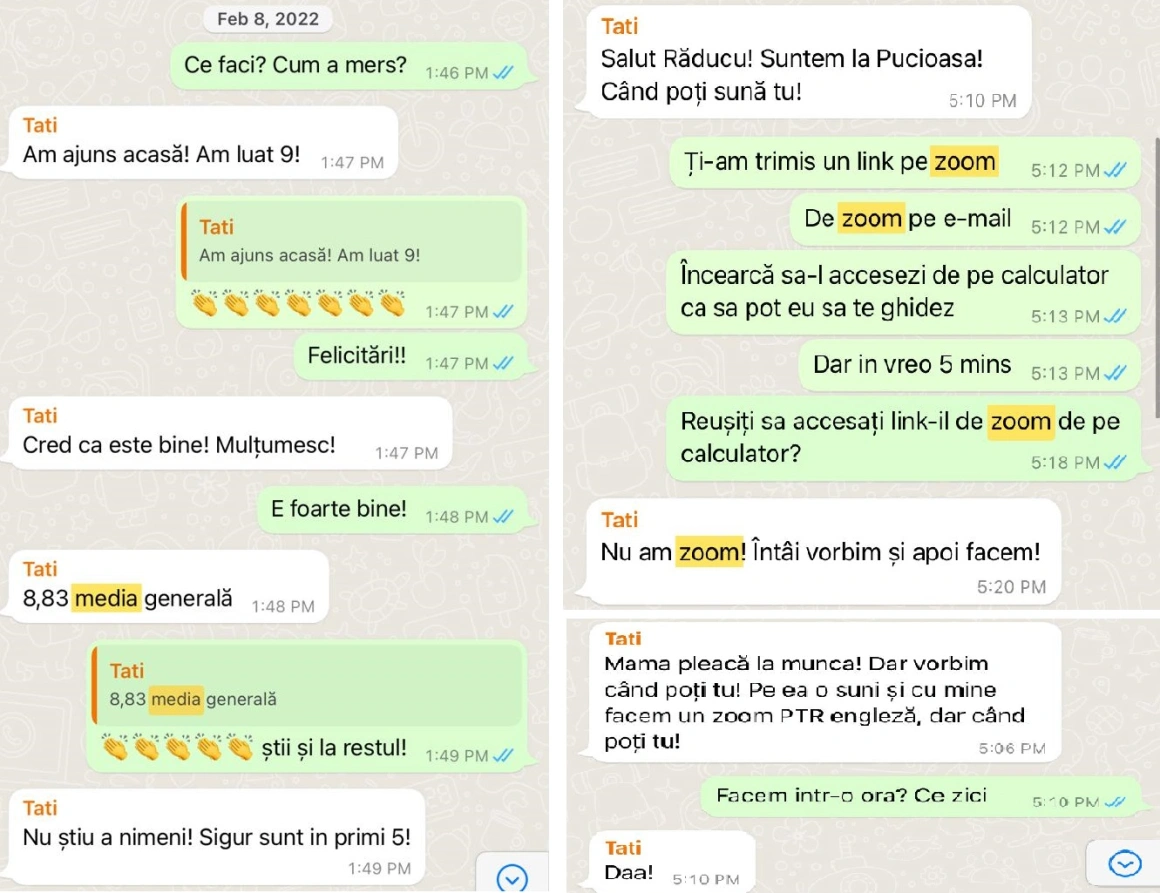Click highlighted 'media' in '8,83 media generală' message
The width and height of the screenshot is (1160, 893).
(106, 598)
